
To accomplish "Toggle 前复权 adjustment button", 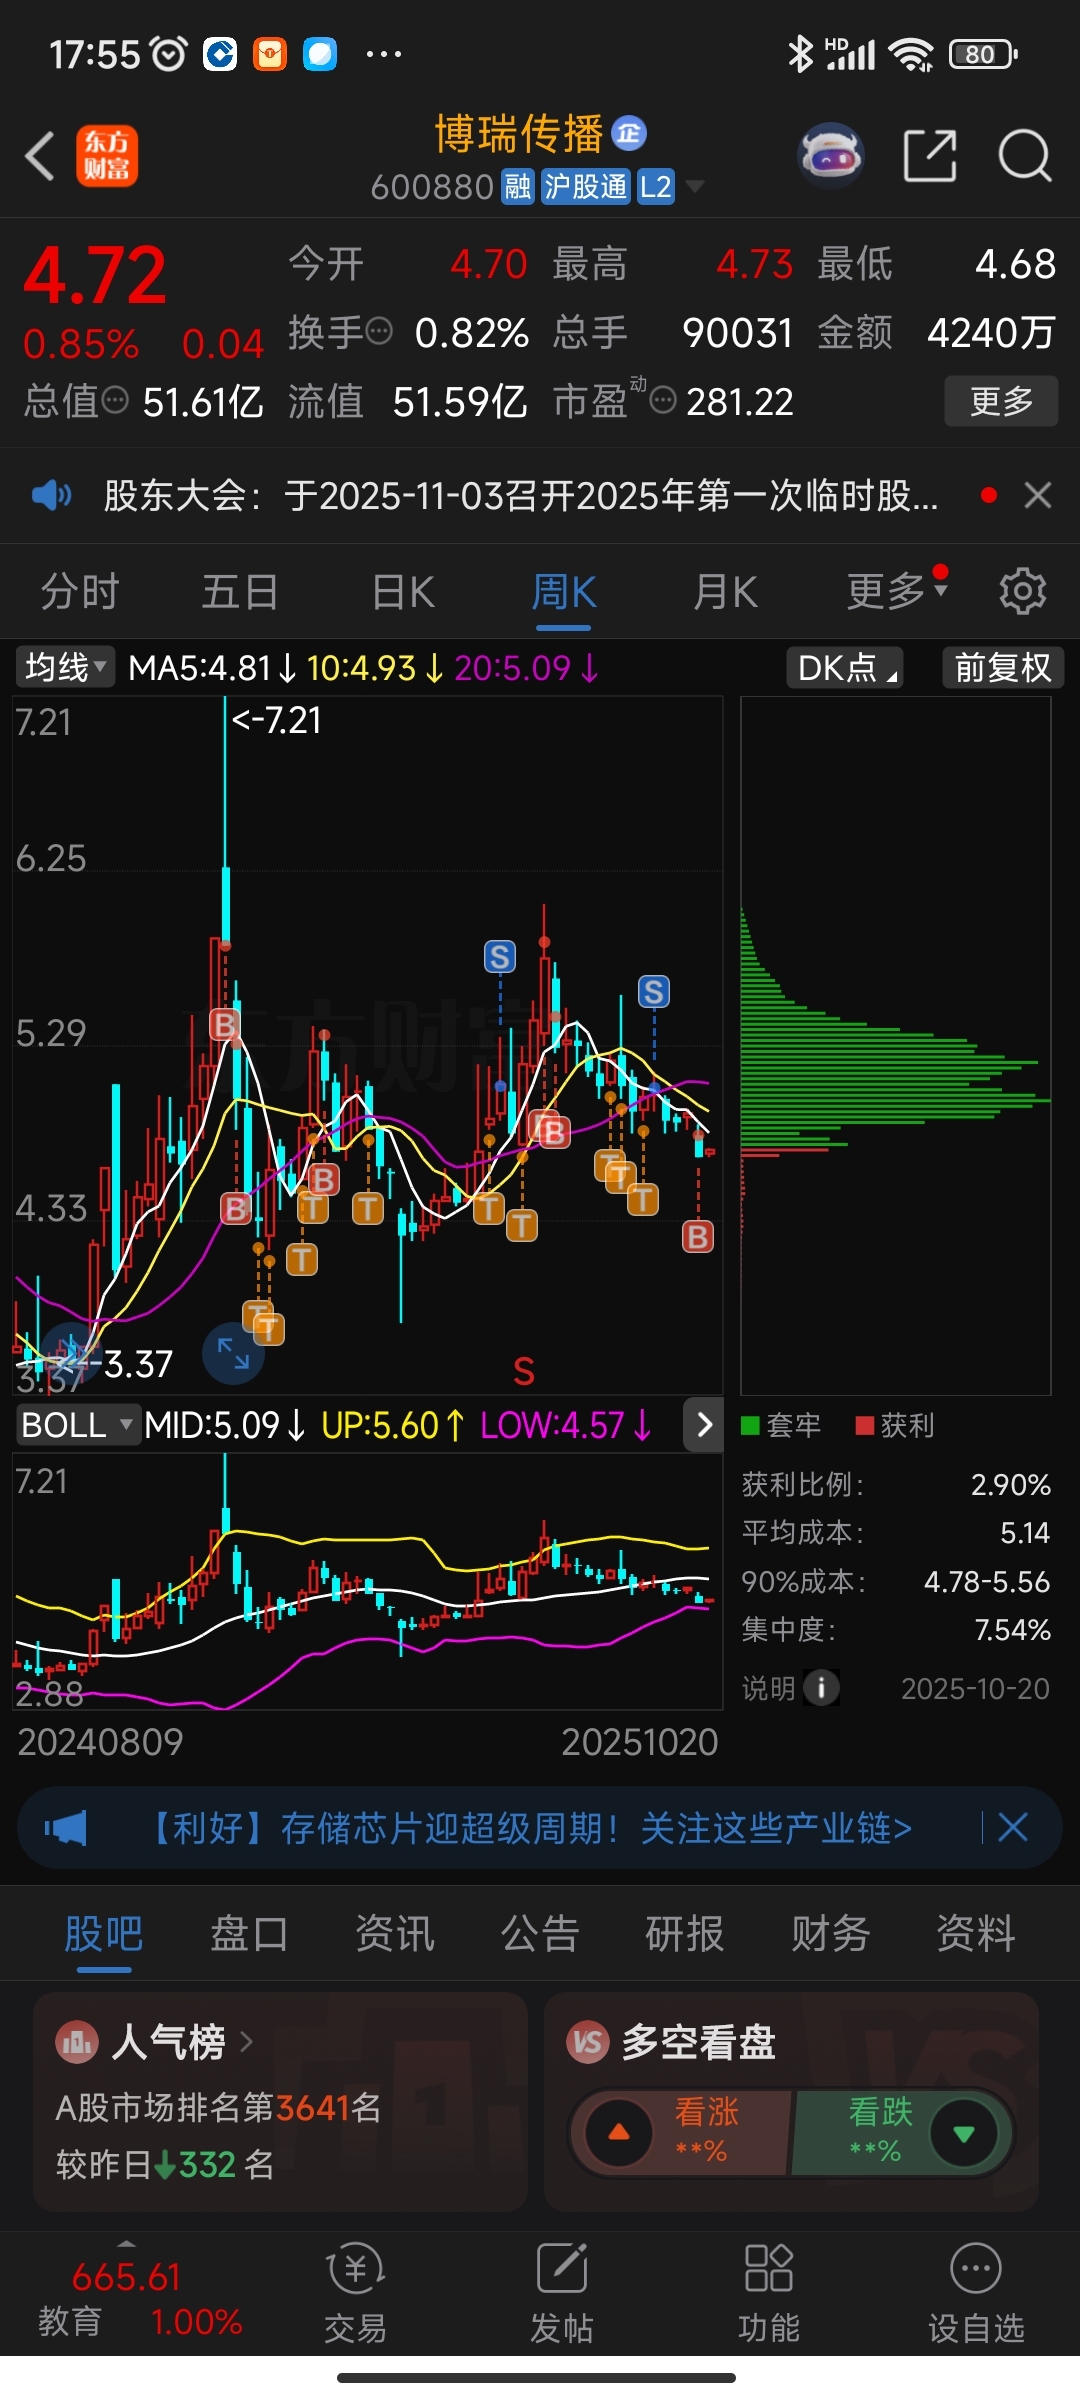I will (1003, 667).
